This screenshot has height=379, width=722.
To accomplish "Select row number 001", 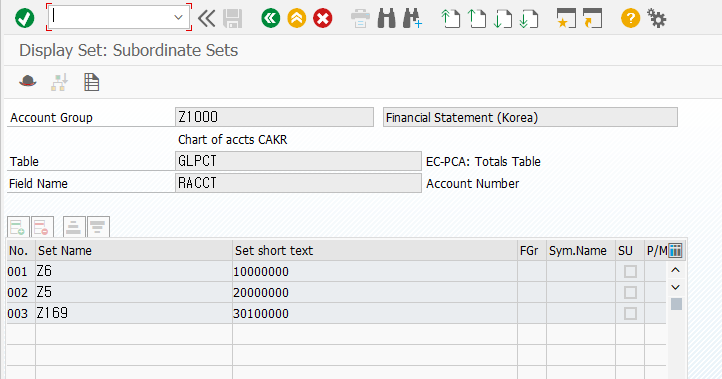I will pyautogui.click(x=21, y=271).
